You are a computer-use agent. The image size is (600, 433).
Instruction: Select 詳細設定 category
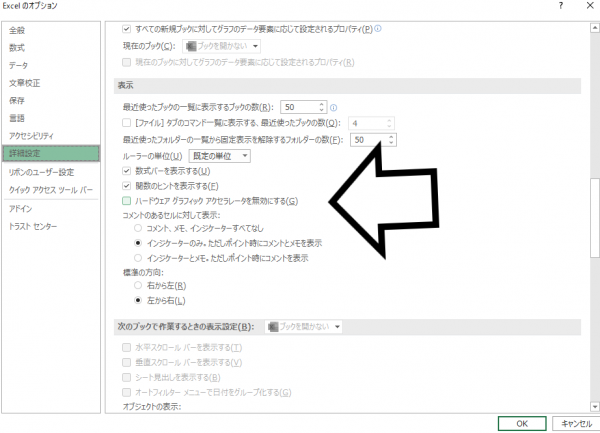51,153
